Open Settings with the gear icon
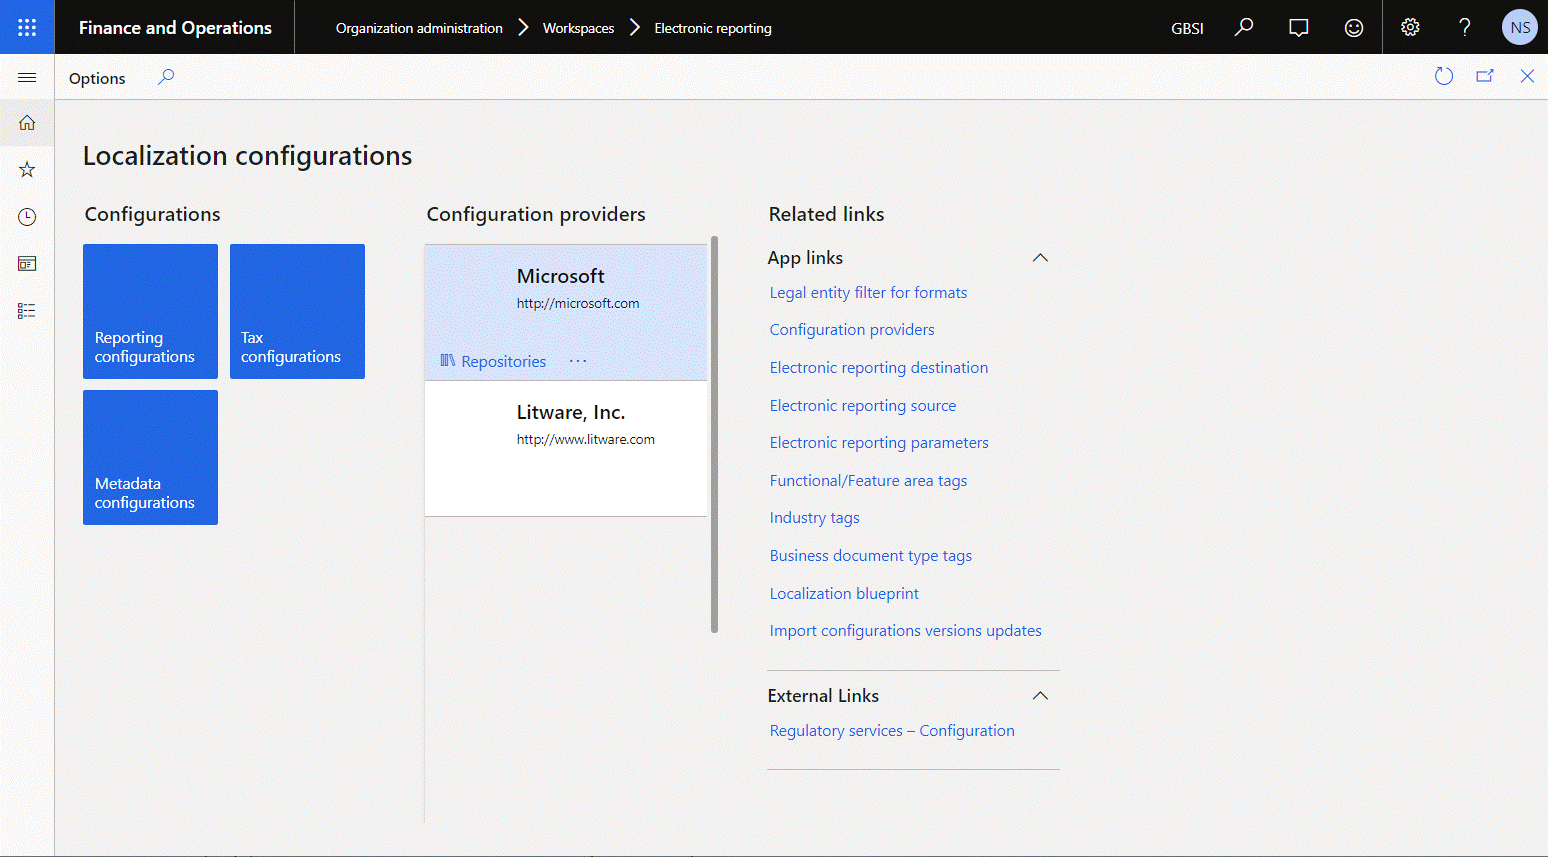Screen dimensions: 1548x857 coord(1409,27)
